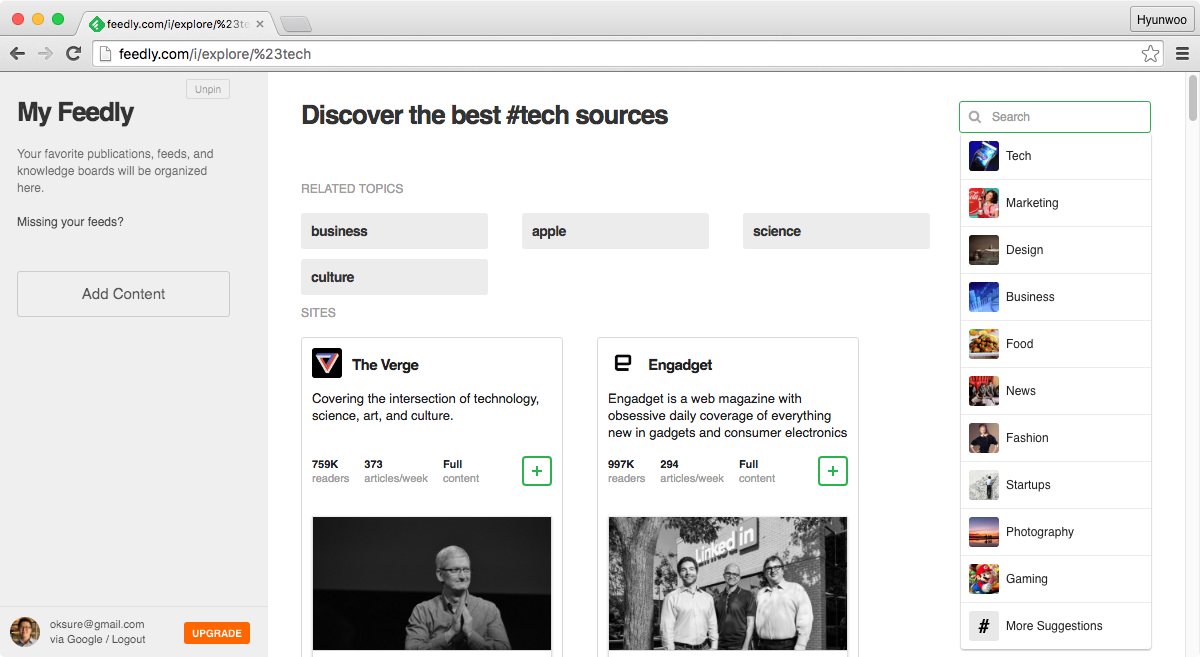Click the Add Content button
1200x657 pixels.
[124, 294]
